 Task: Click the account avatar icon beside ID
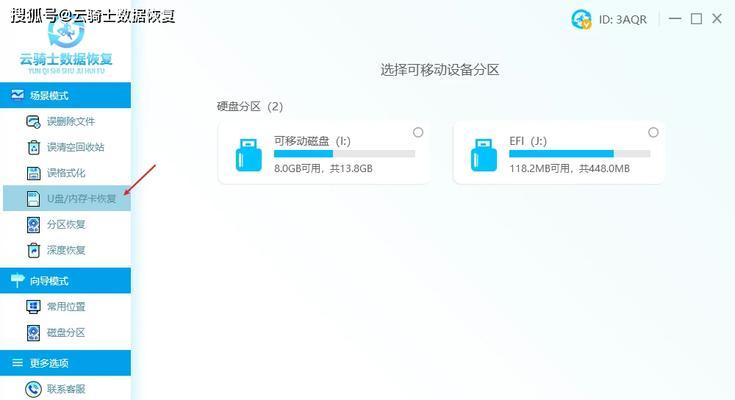point(581,19)
